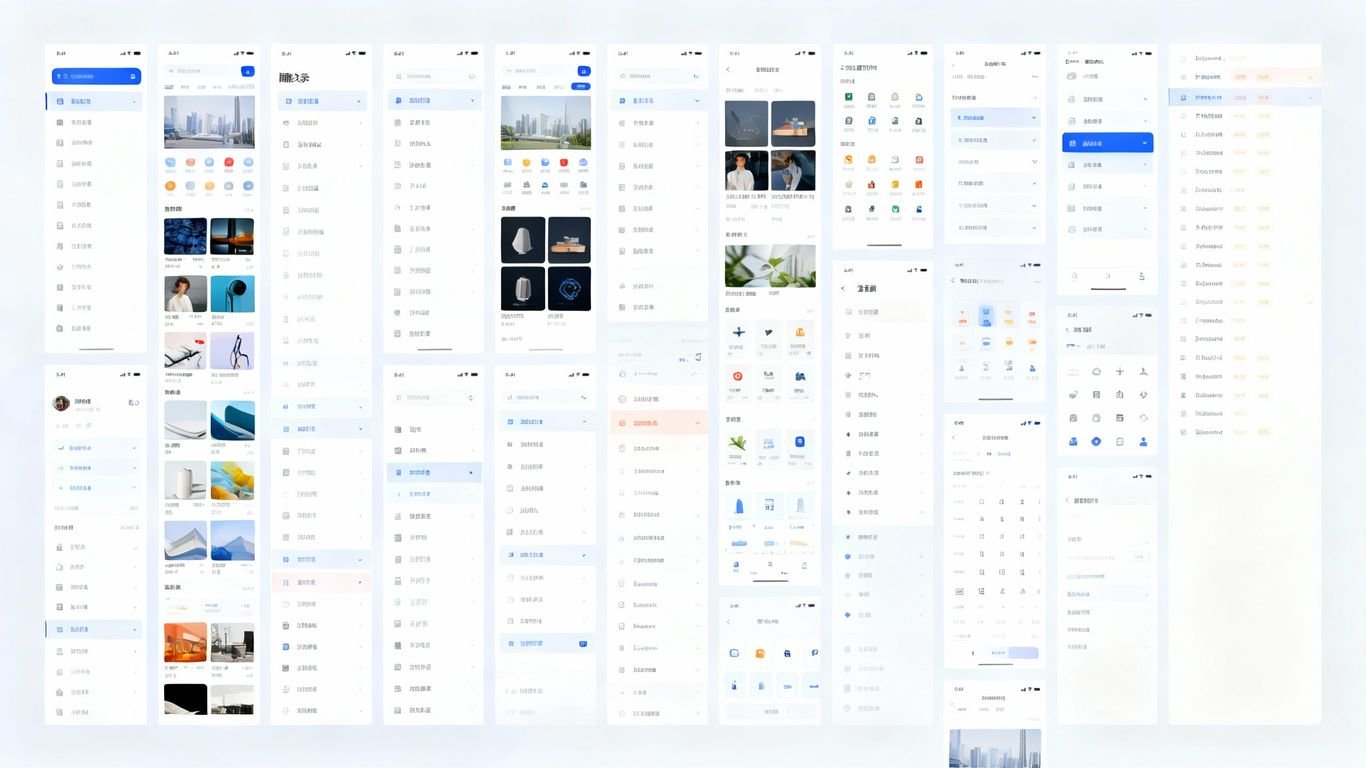
Task: Click the blue square search icon beside the search bar
Action: [x=247, y=72]
